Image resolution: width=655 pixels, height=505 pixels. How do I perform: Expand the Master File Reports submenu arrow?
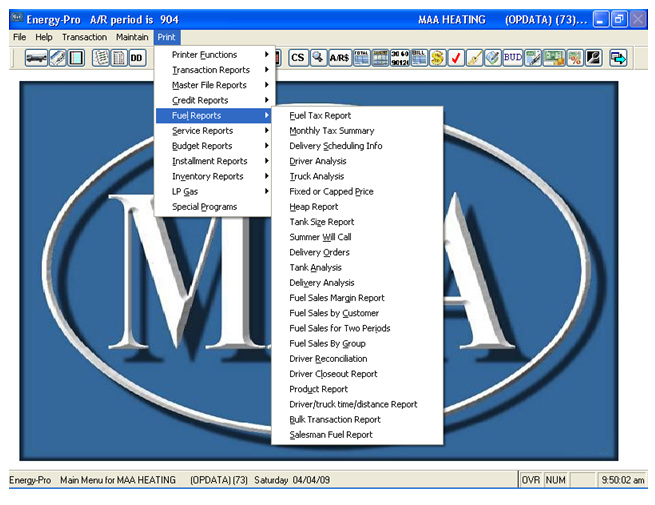click(267, 85)
